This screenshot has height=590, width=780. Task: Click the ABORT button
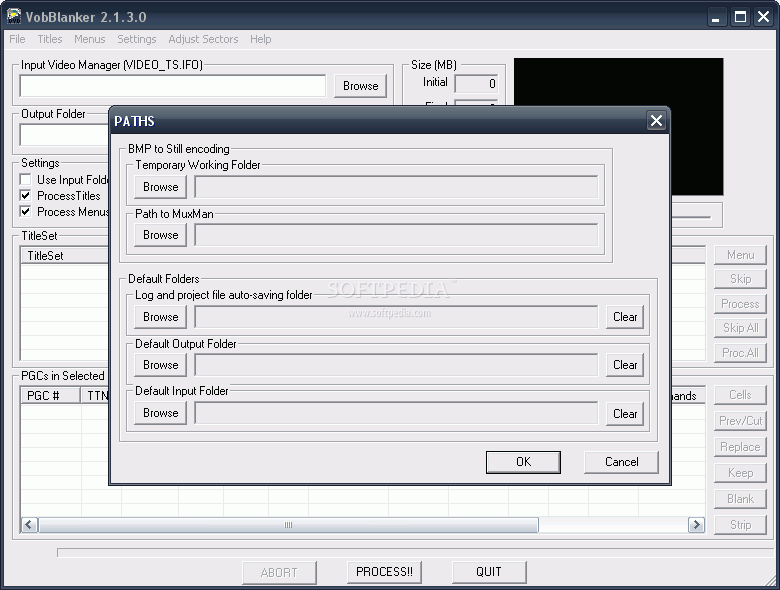point(279,573)
